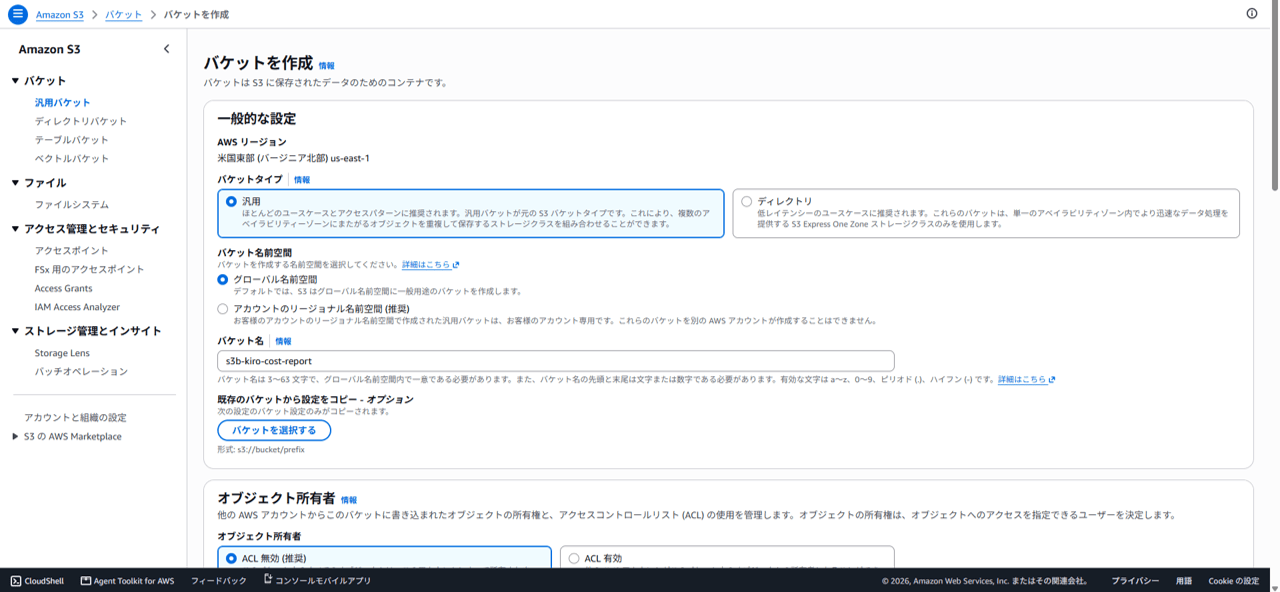Choose グローバル名前空間 radio option

tap(223, 280)
